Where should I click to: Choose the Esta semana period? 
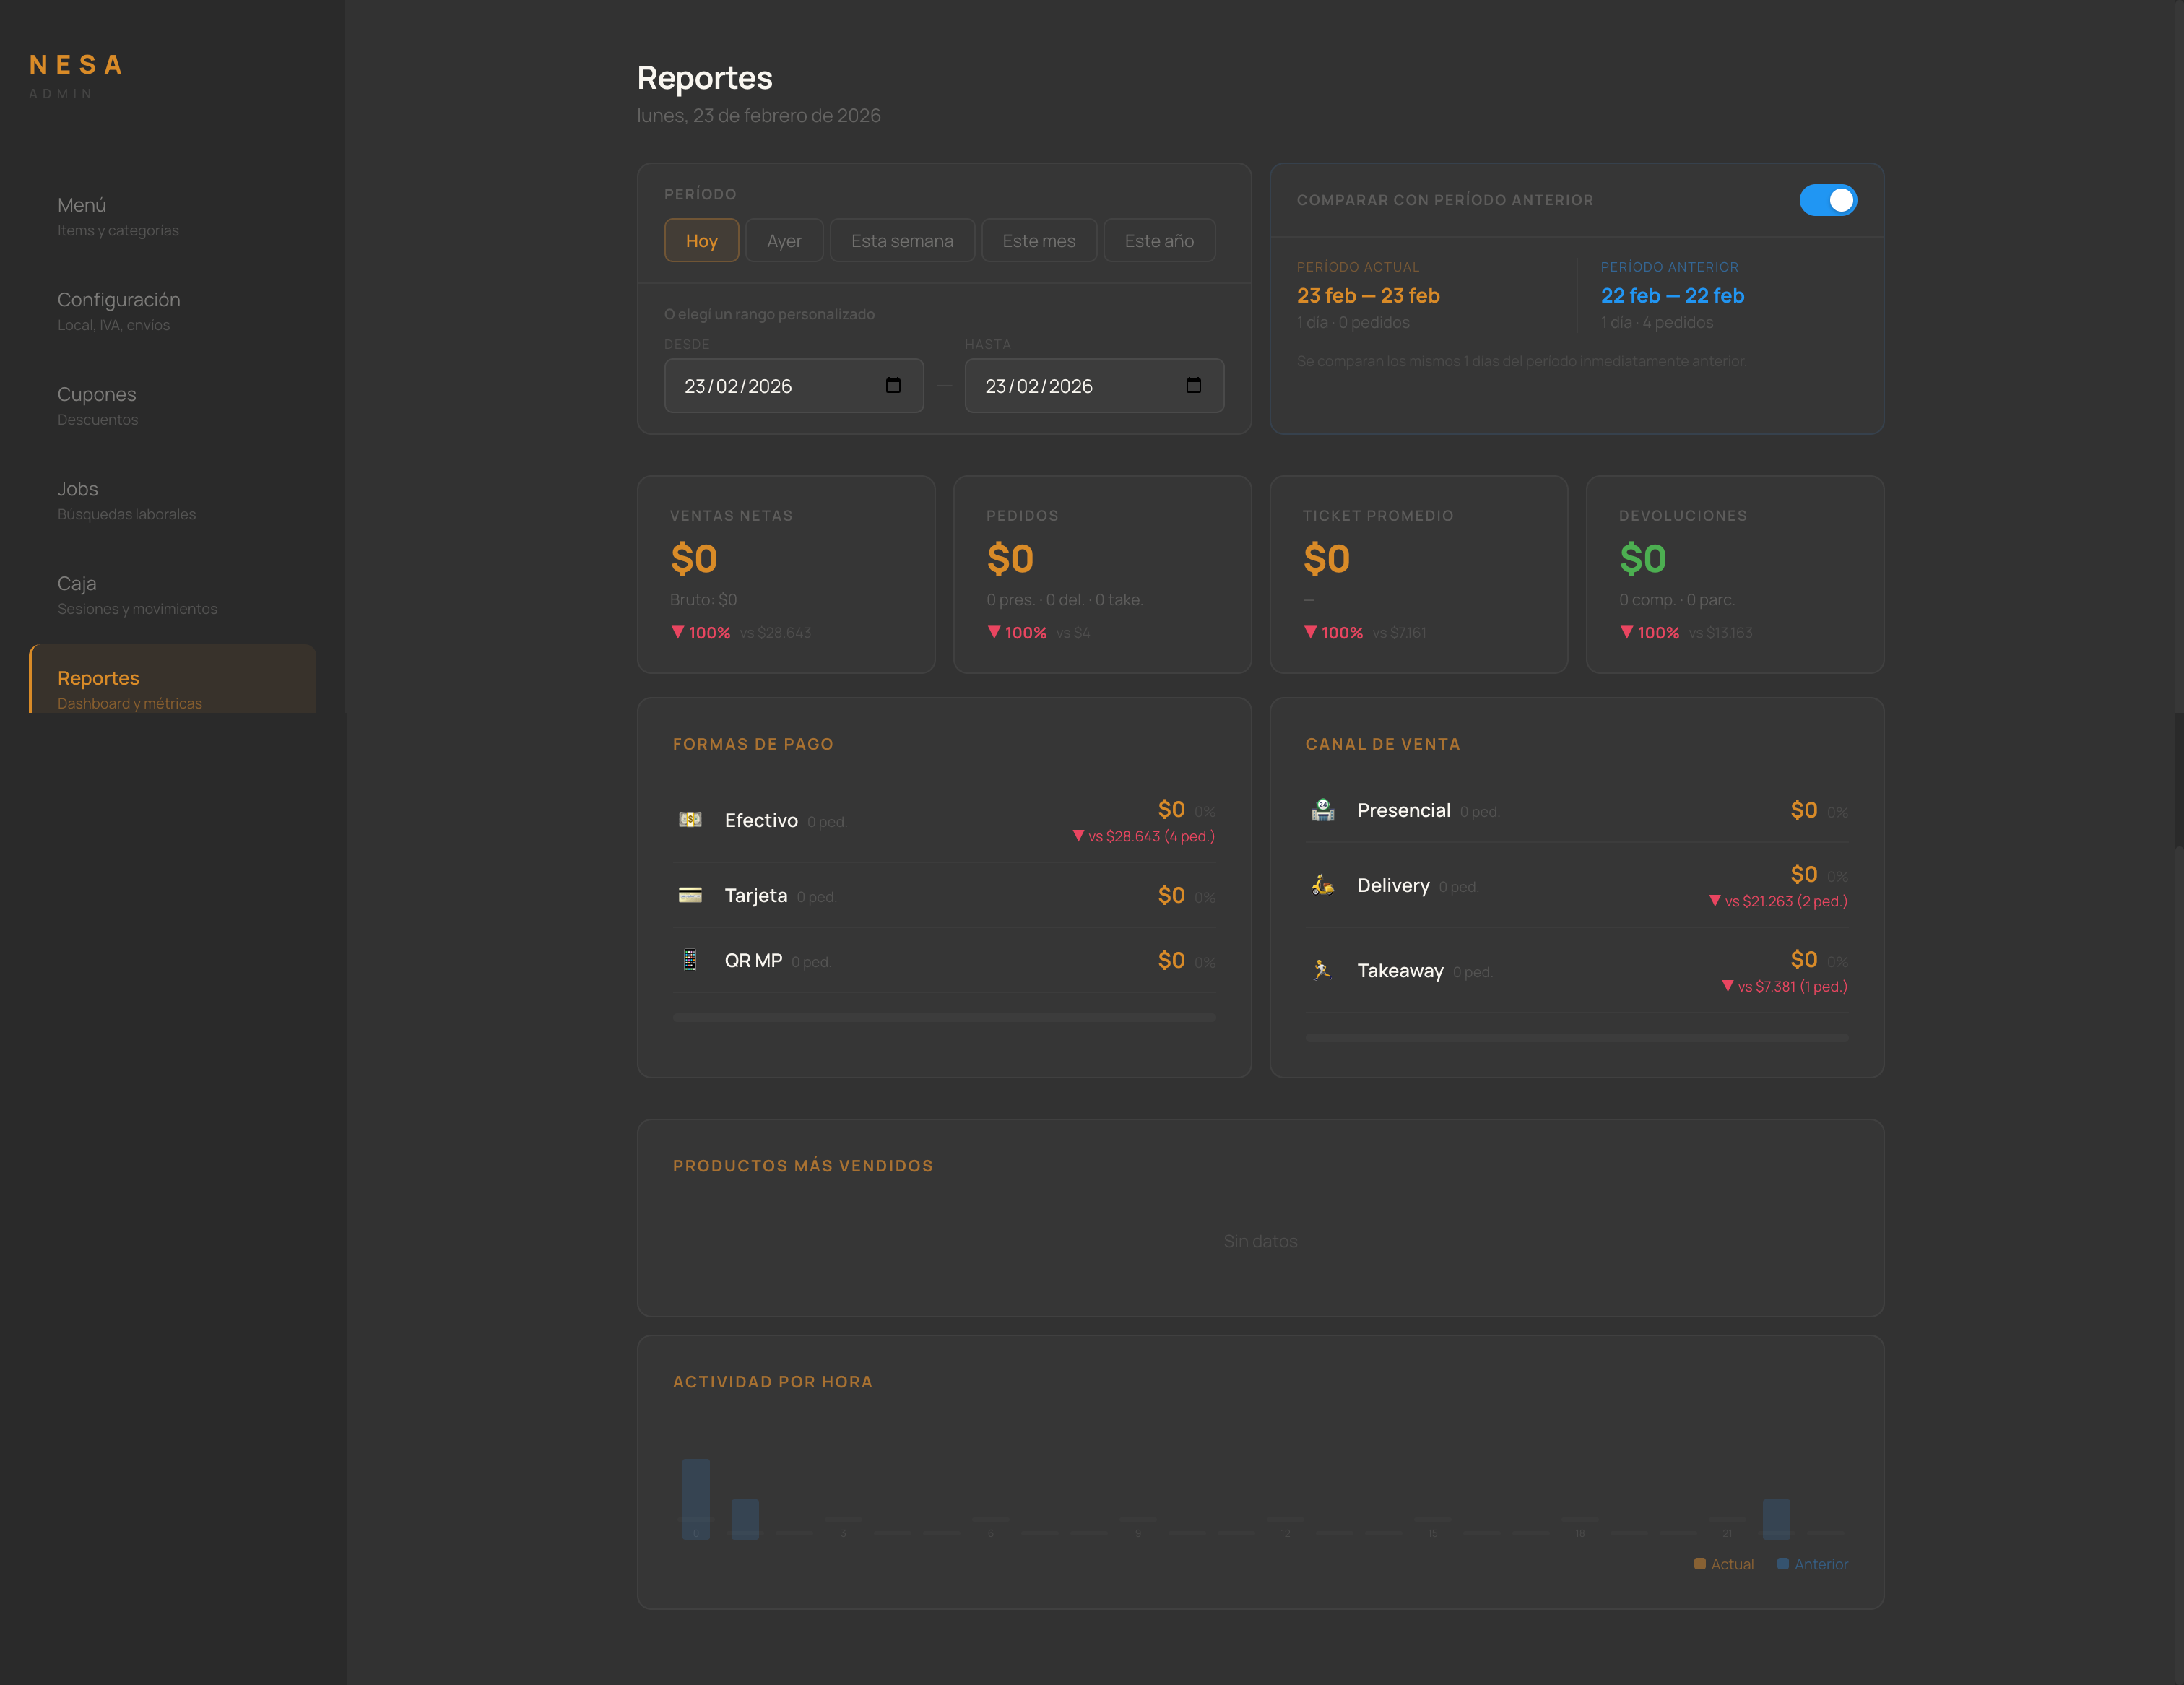902,240
